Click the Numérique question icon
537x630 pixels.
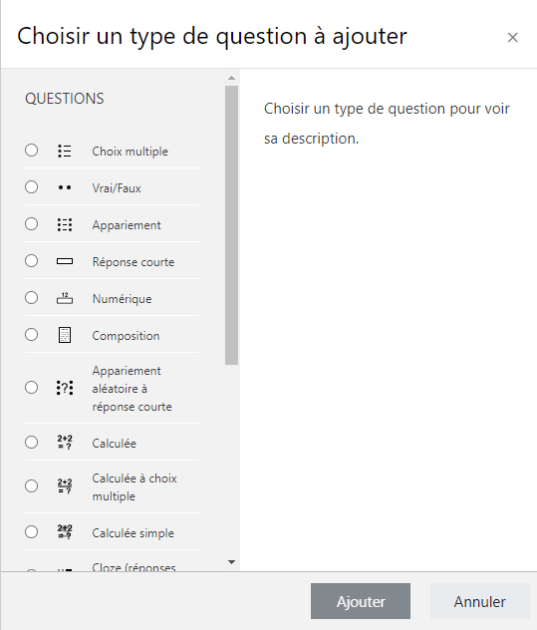coord(65,298)
